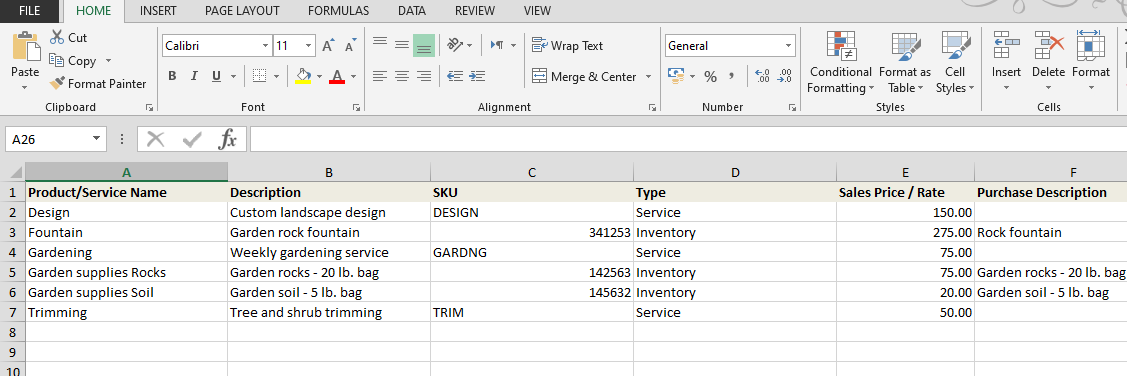Increase indent in the cell
Screen dimensions: 1127x376
point(477,76)
